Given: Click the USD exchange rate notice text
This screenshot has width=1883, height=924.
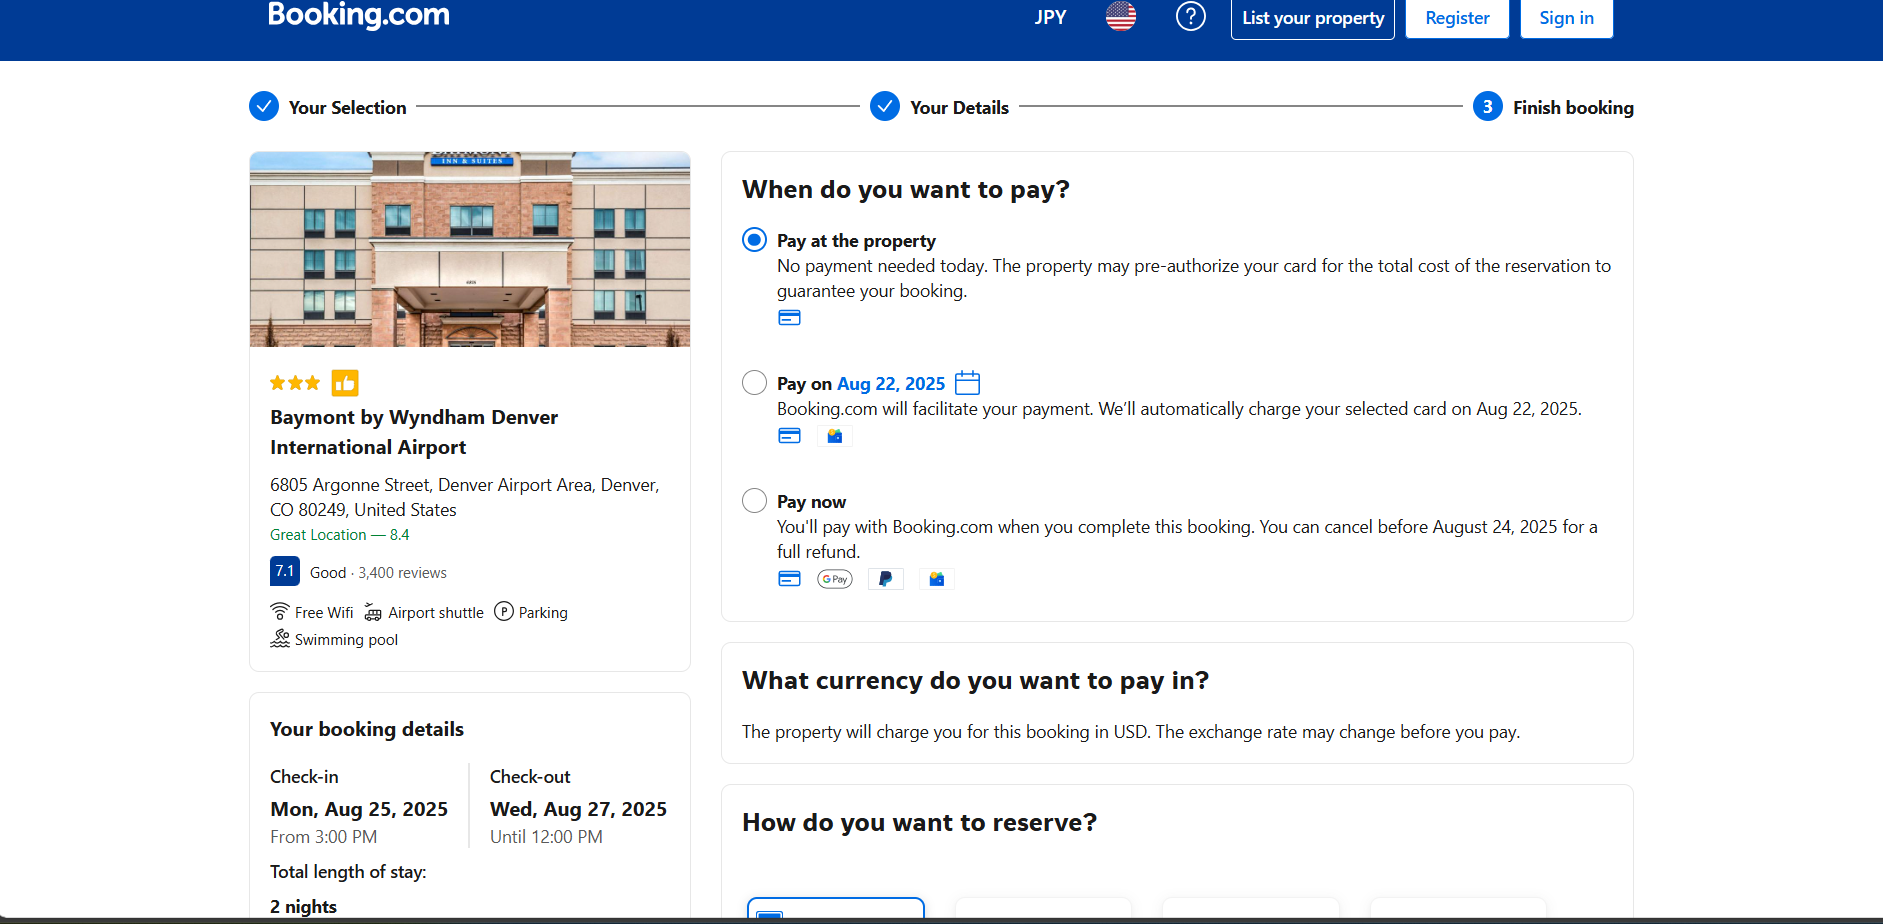Looking at the screenshot, I should (x=1131, y=732).
